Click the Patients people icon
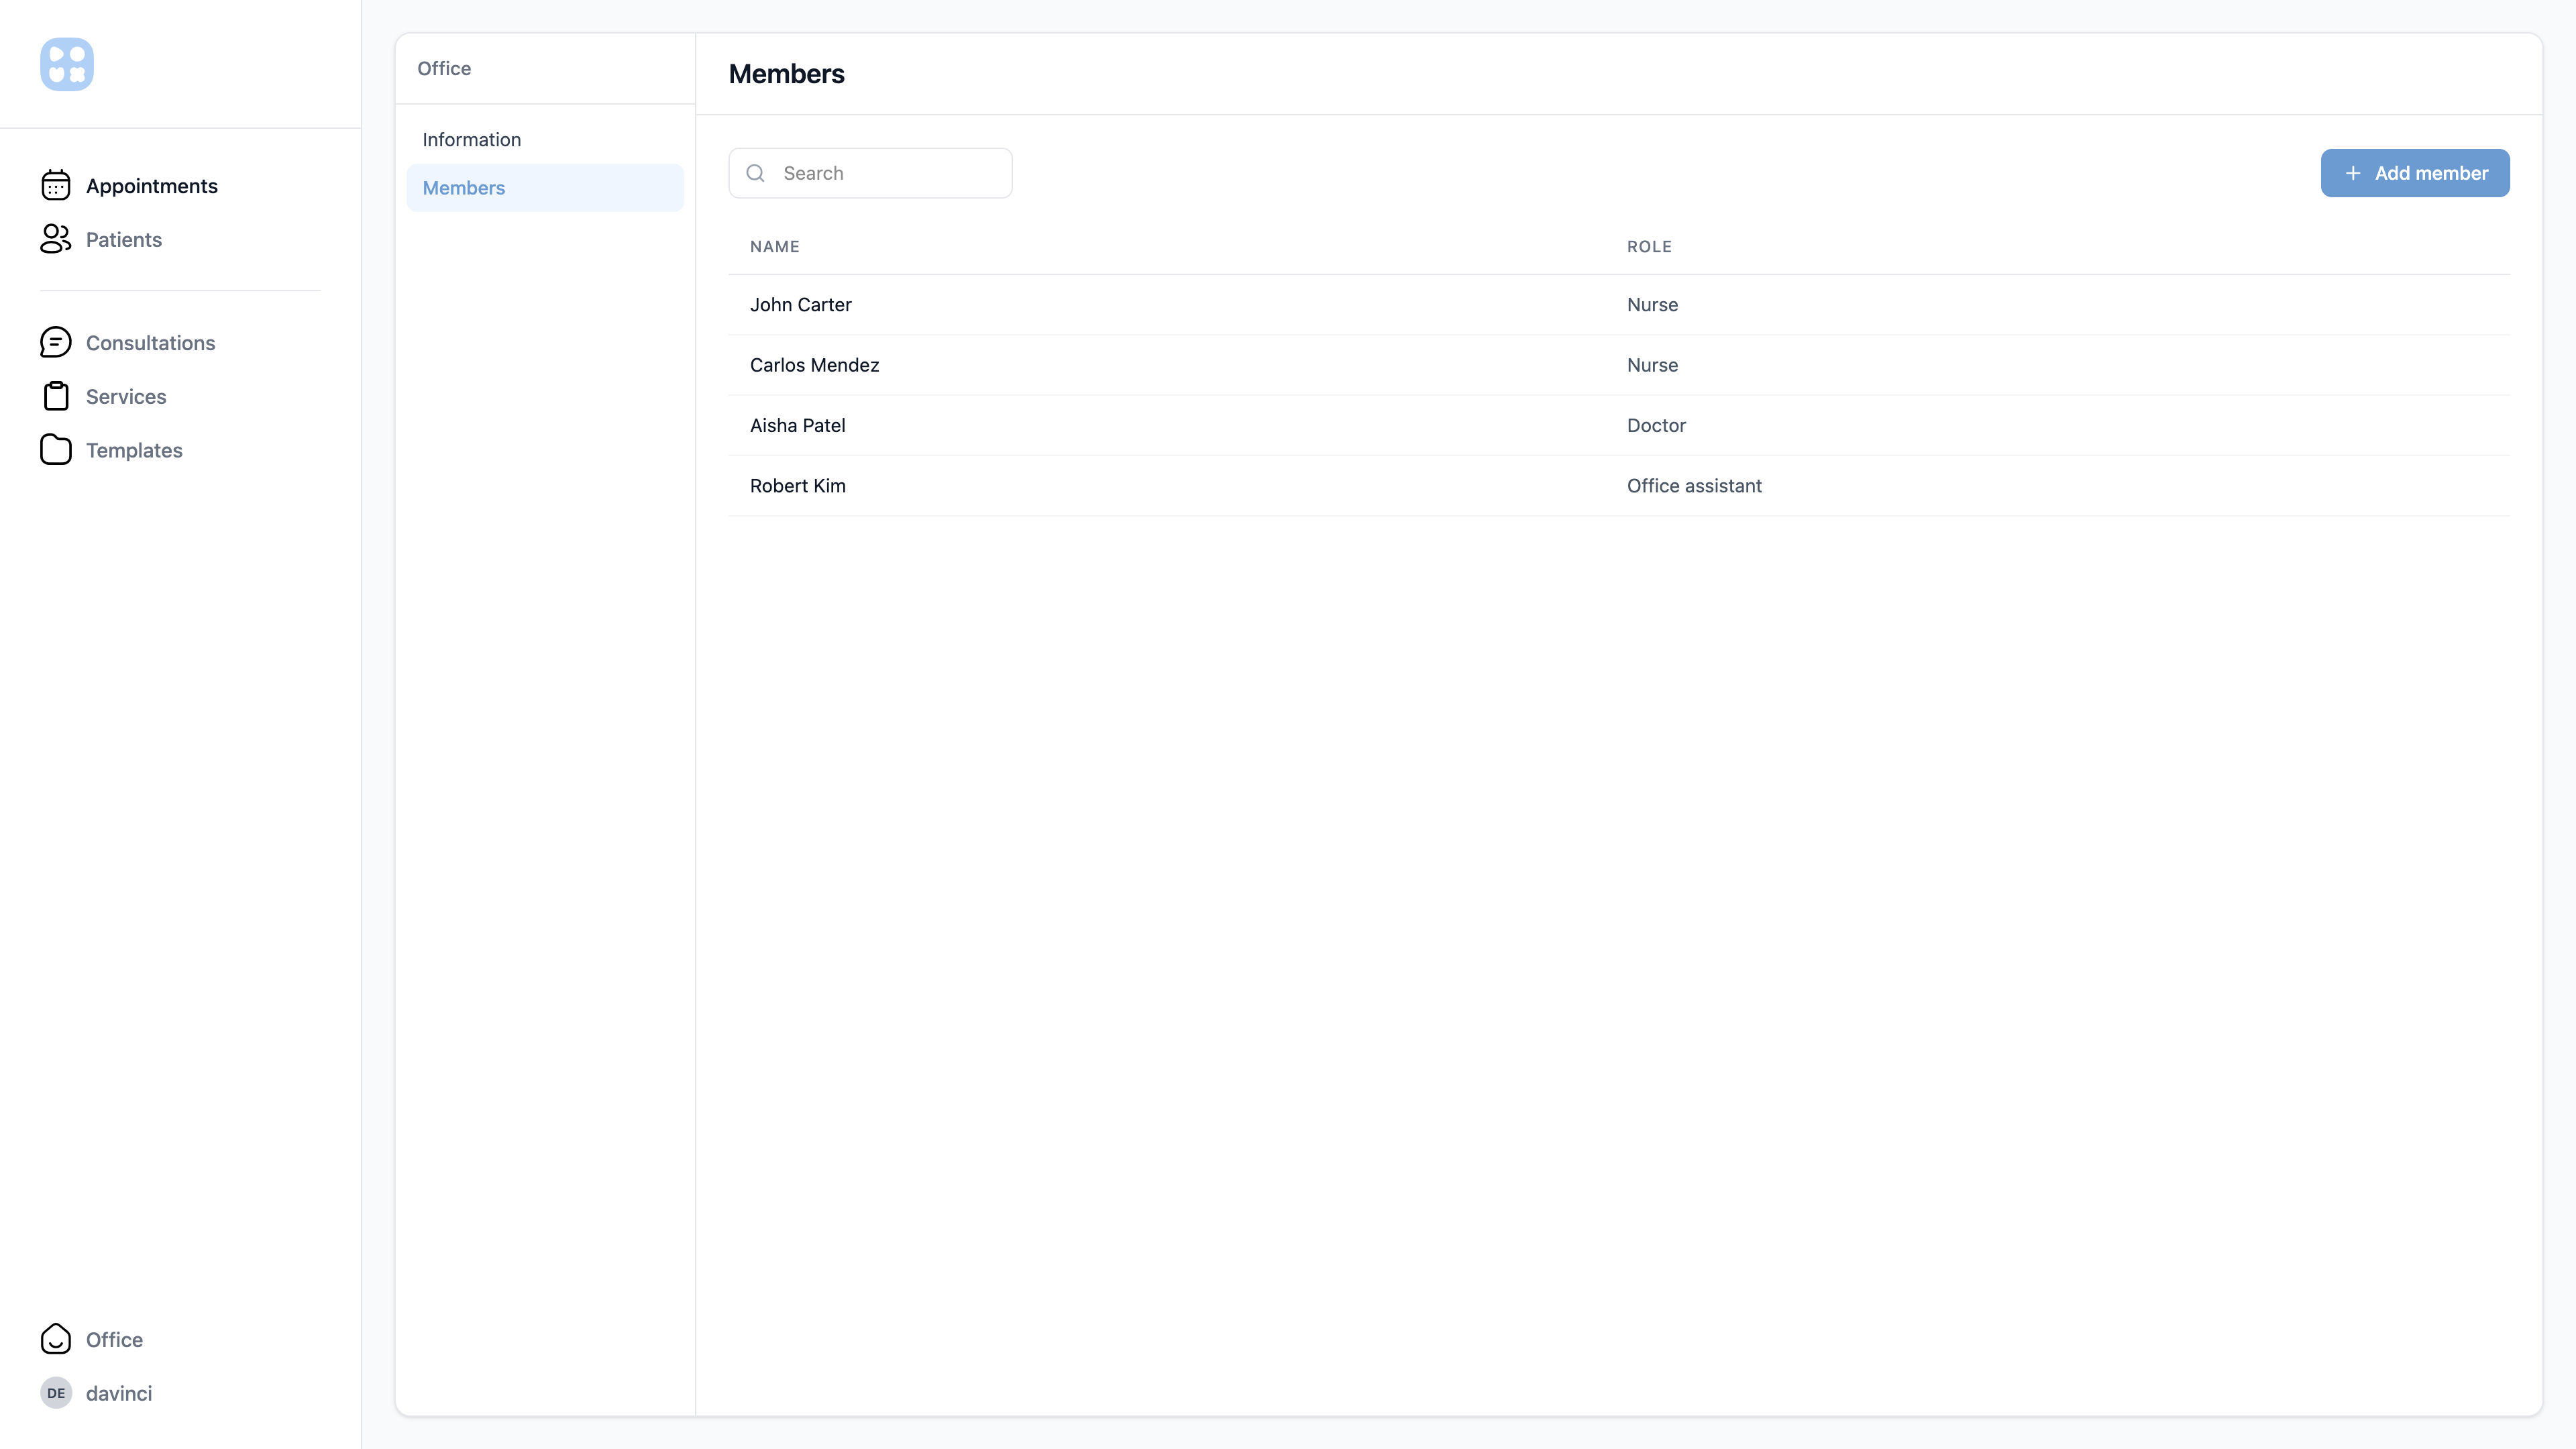Viewport: 2576px width, 1449px height. 56,239
